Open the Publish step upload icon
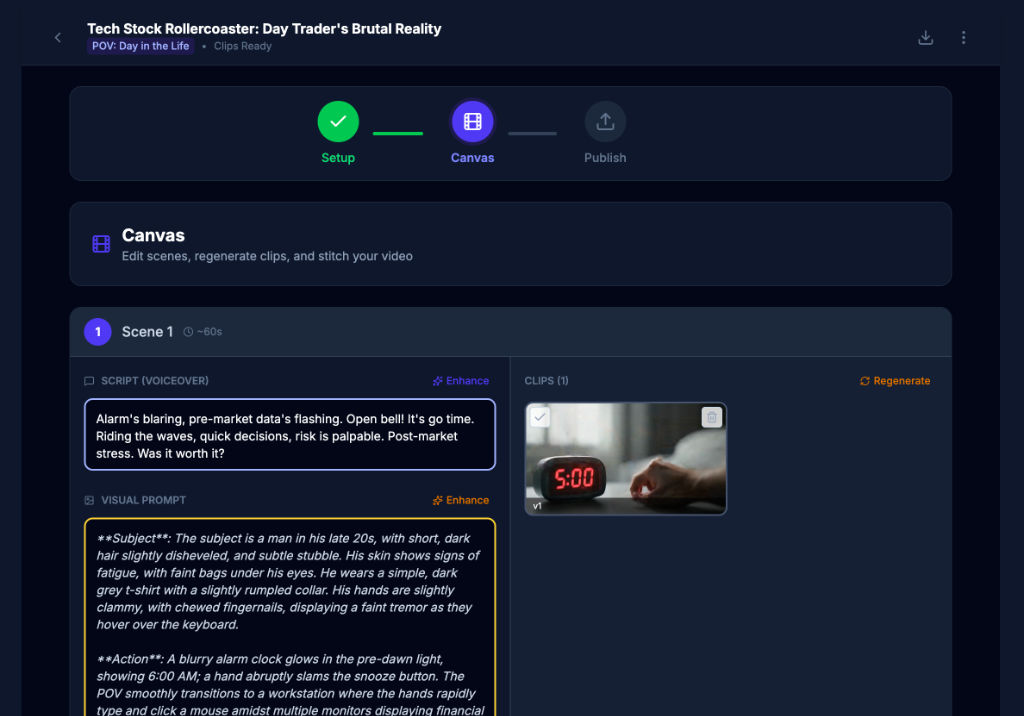 point(605,120)
